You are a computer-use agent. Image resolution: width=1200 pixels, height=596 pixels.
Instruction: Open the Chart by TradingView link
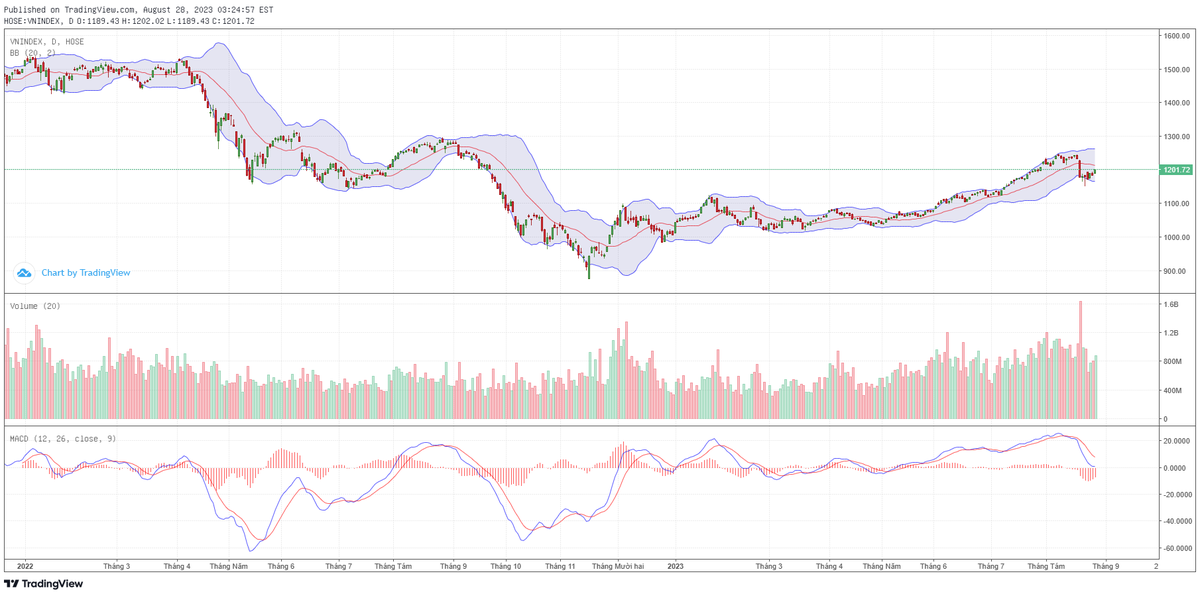tap(85, 272)
